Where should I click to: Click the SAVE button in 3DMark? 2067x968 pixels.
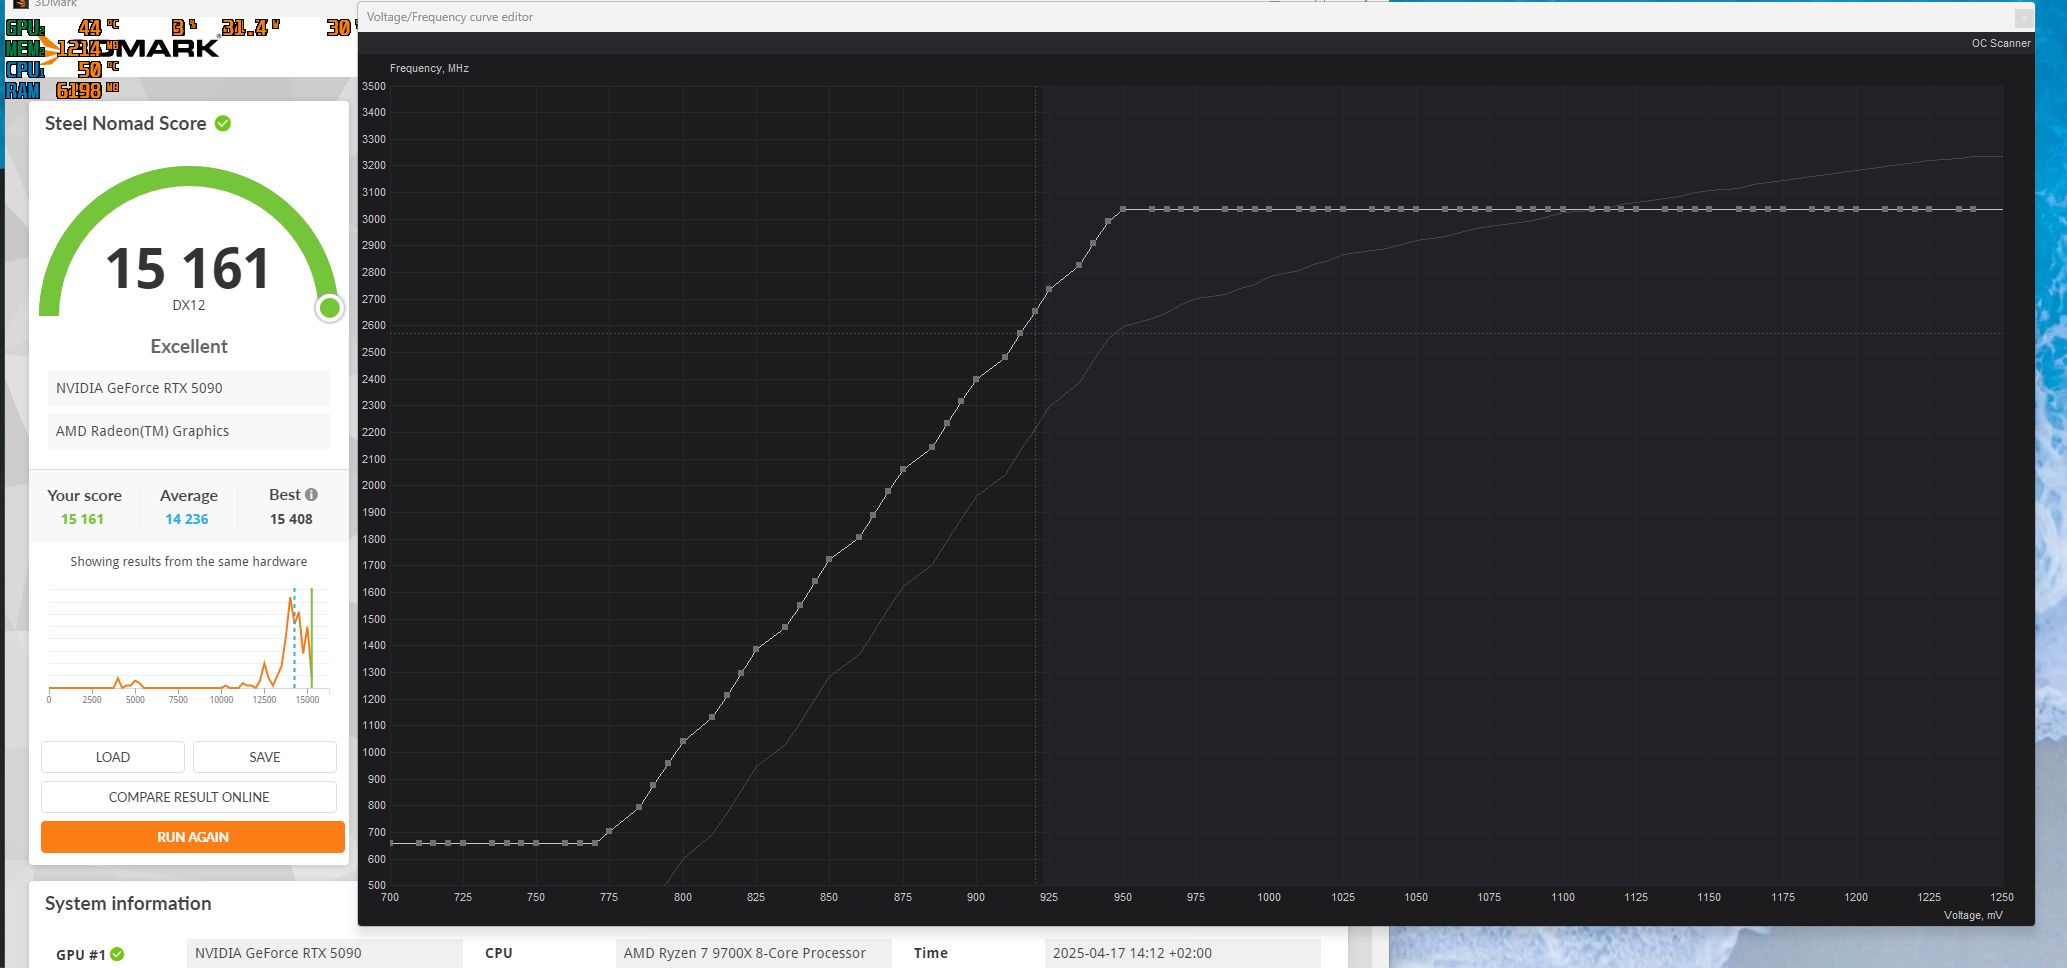click(x=265, y=757)
